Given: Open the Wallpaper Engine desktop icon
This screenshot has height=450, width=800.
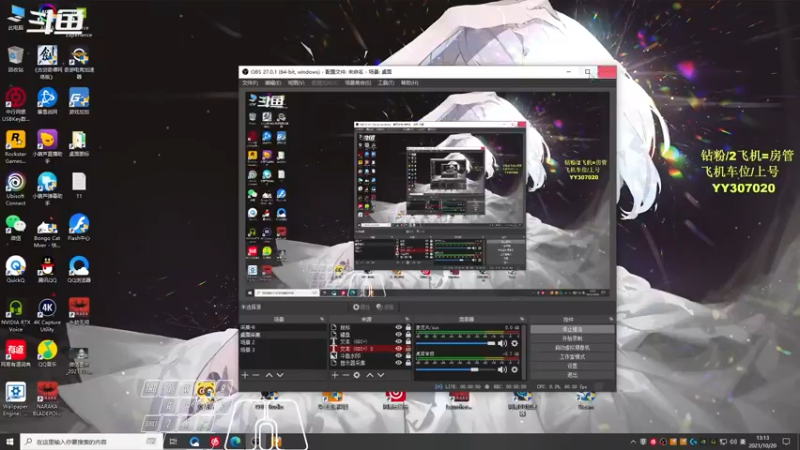Looking at the screenshot, I should pyautogui.click(x=16, y=399).
